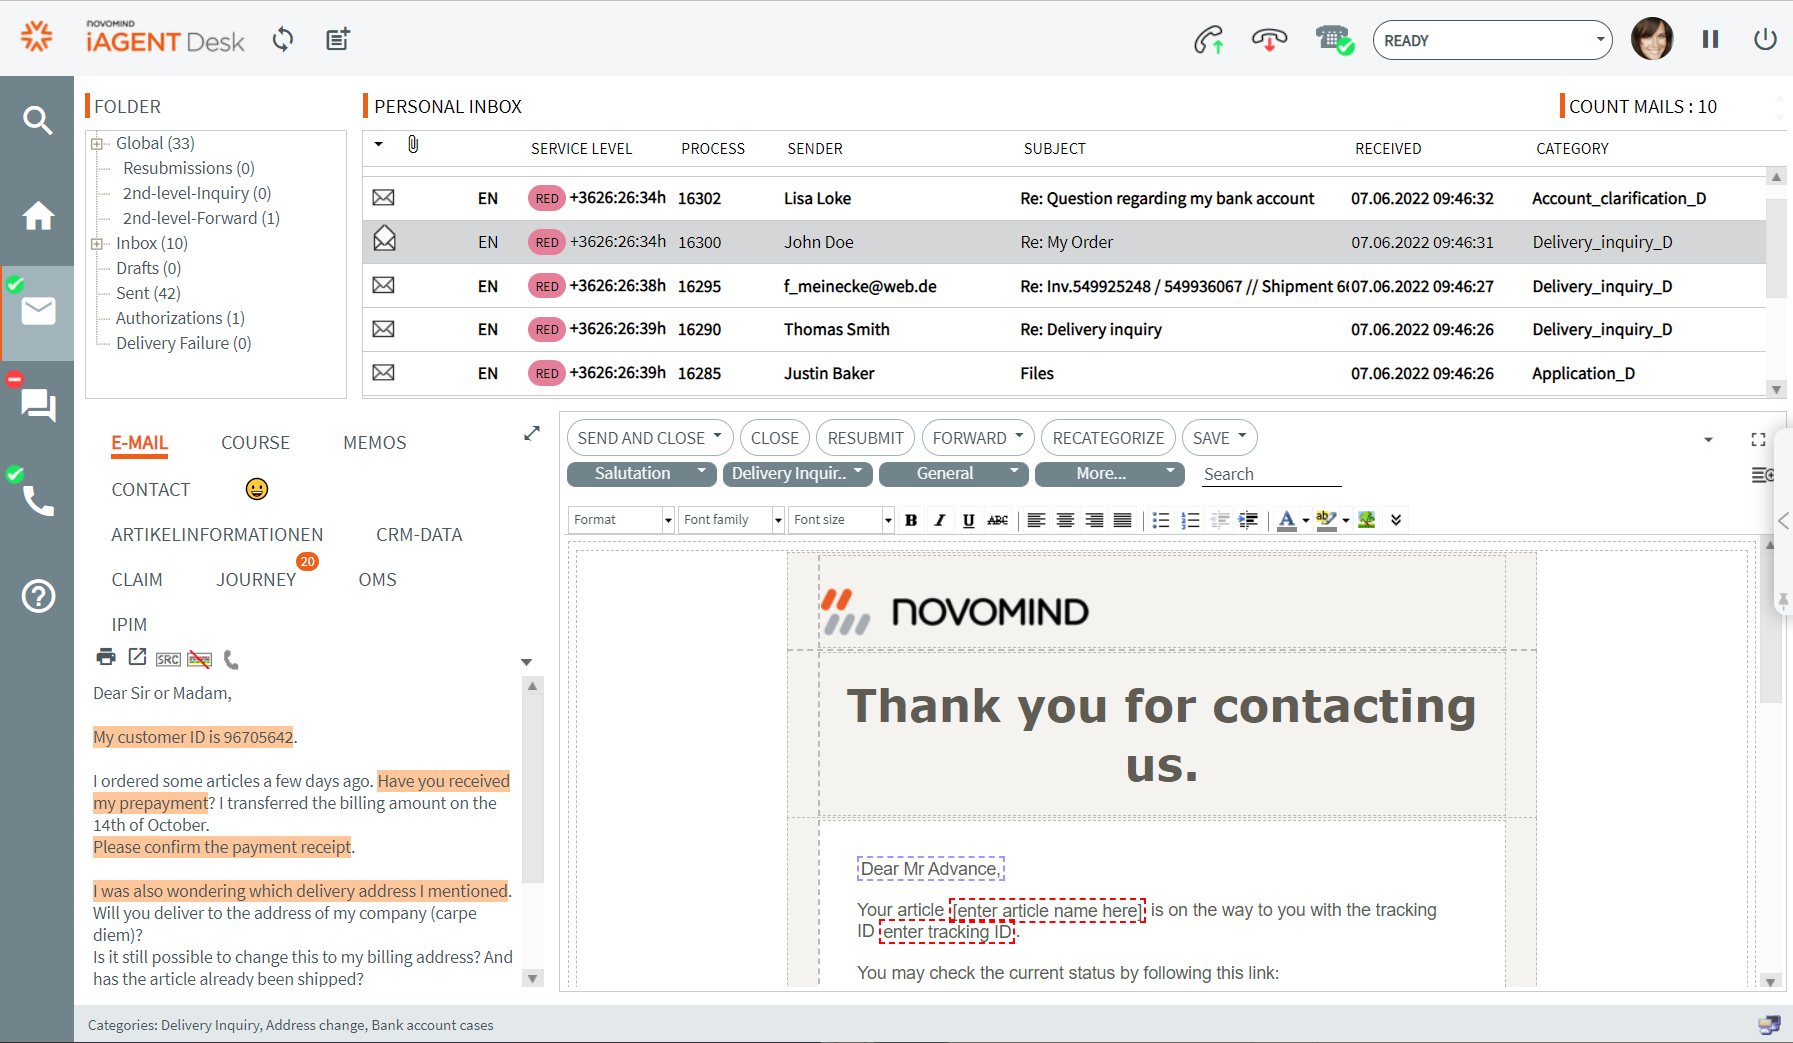Click the gray phone icon under IPIM
The image size is (1793, 1043).
[231, 659]
